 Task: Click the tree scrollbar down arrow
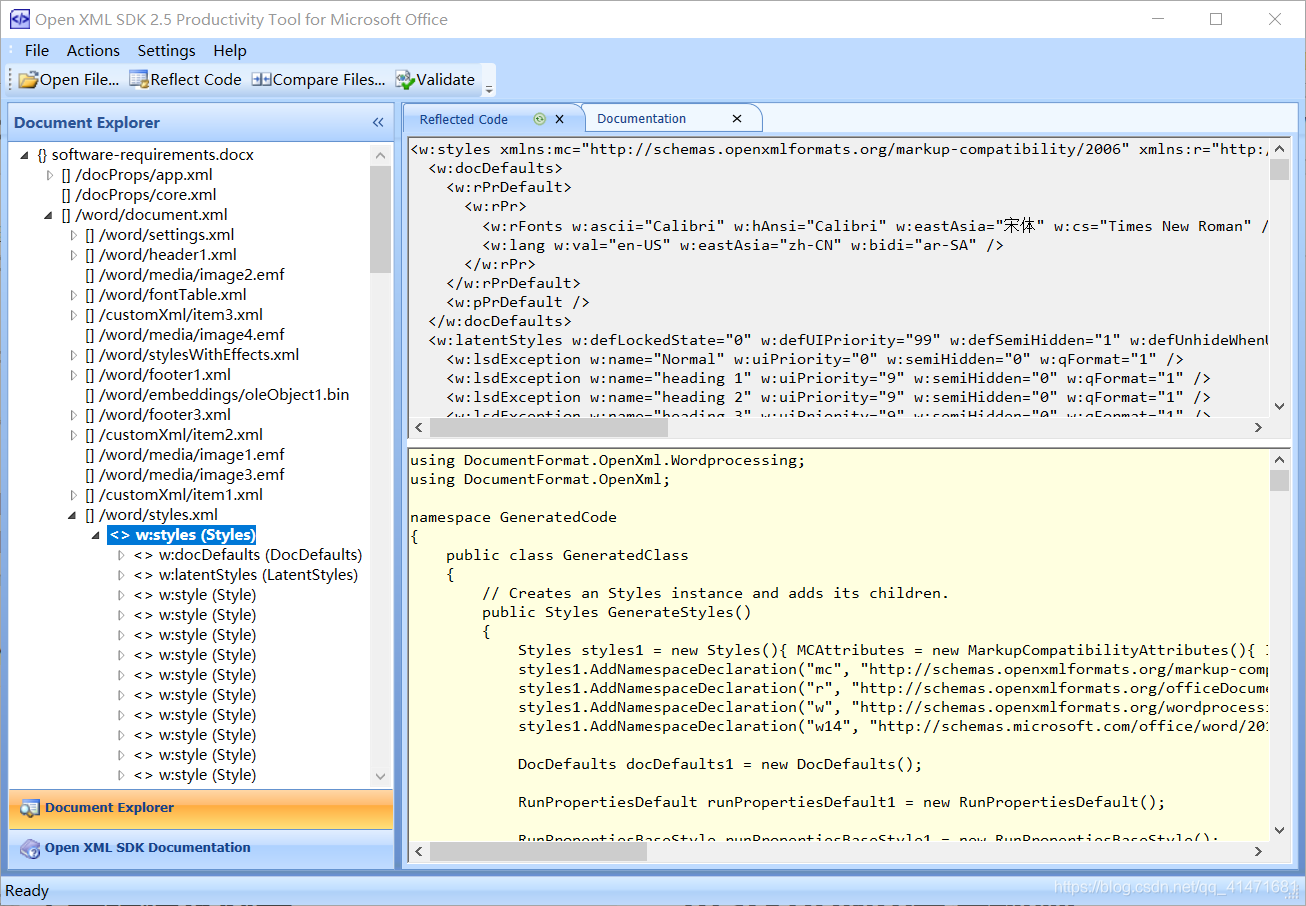pyautogui.click(x=380, y=776)
